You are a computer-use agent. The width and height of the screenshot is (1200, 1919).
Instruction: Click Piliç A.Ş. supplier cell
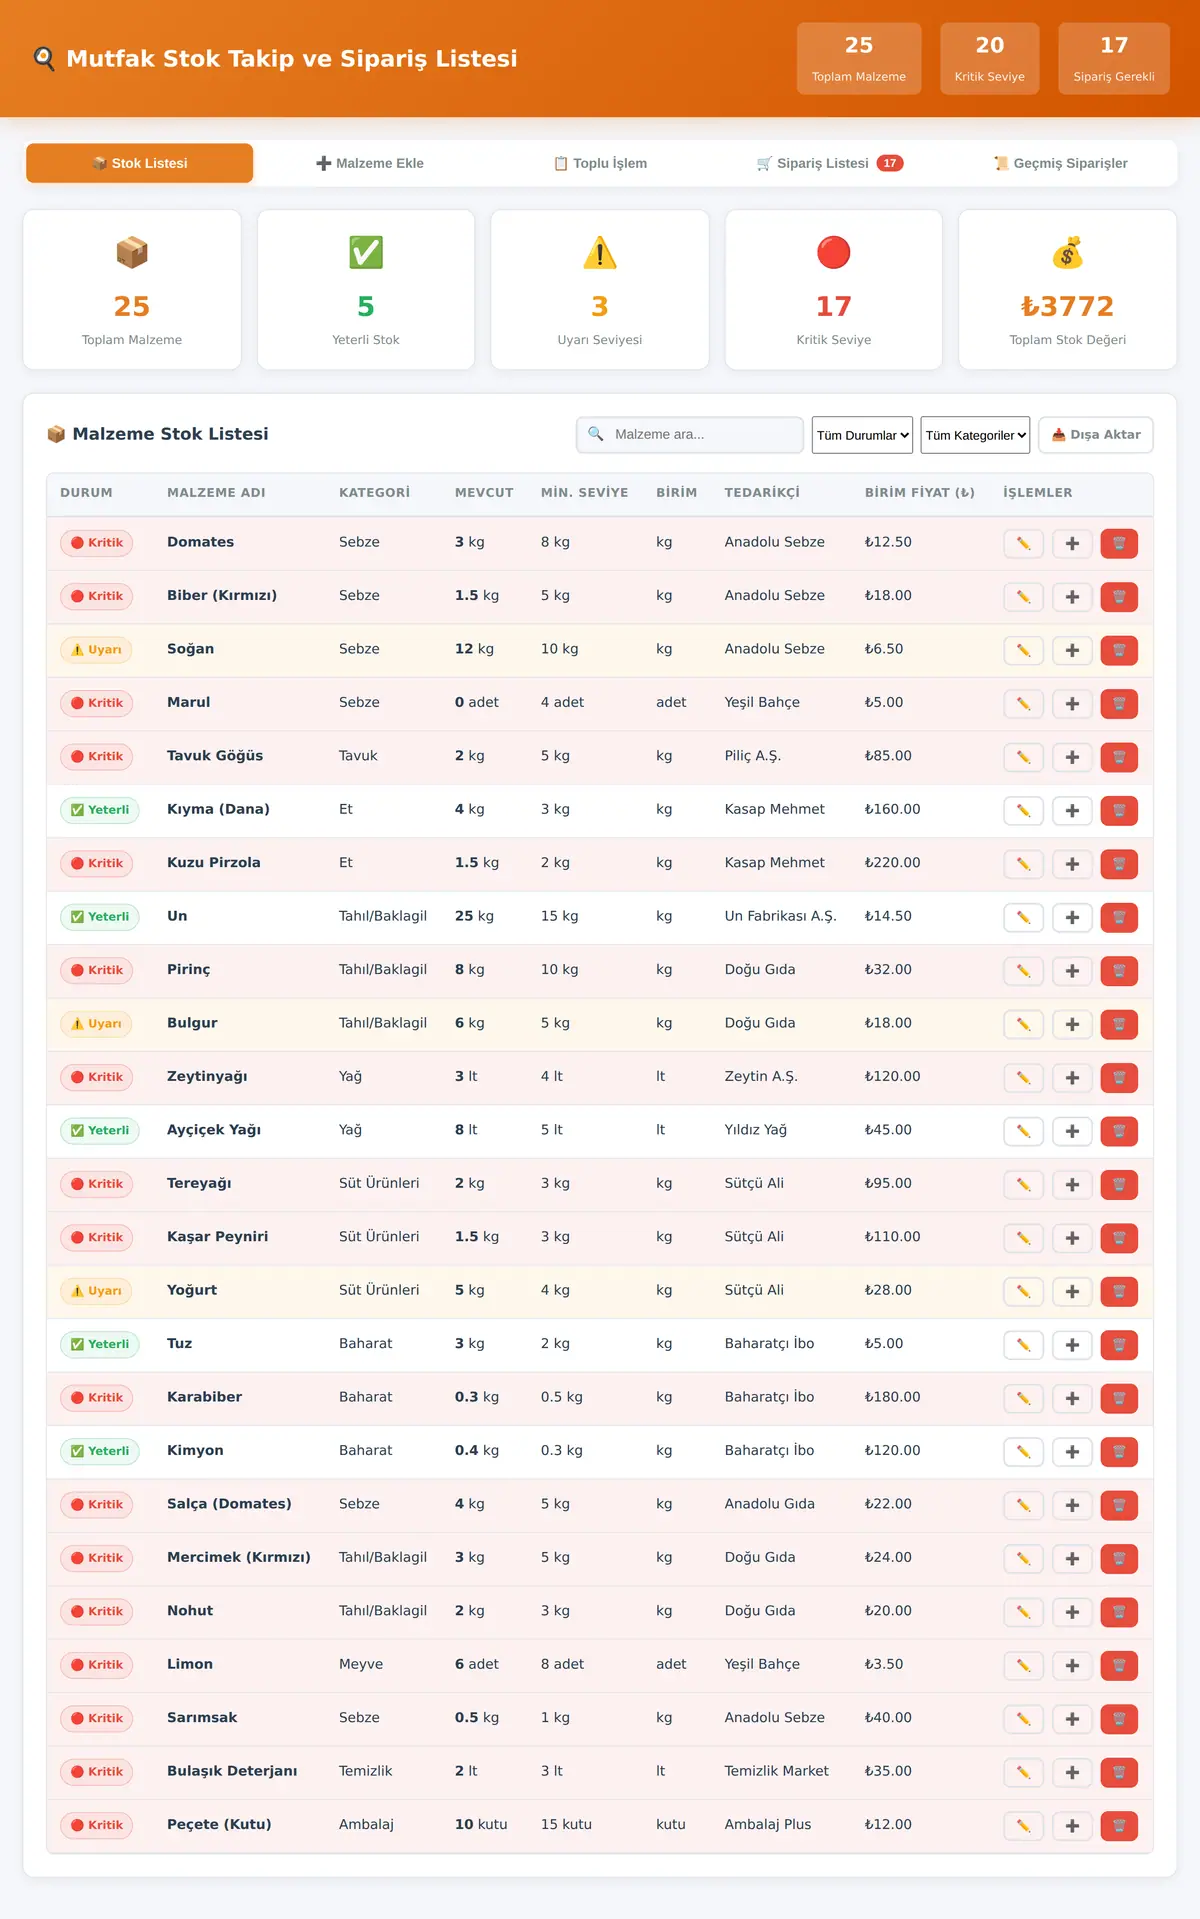click(753, 756)
